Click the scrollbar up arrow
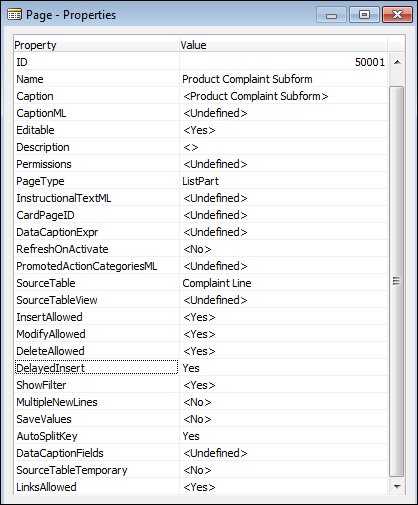 (397, 62)
